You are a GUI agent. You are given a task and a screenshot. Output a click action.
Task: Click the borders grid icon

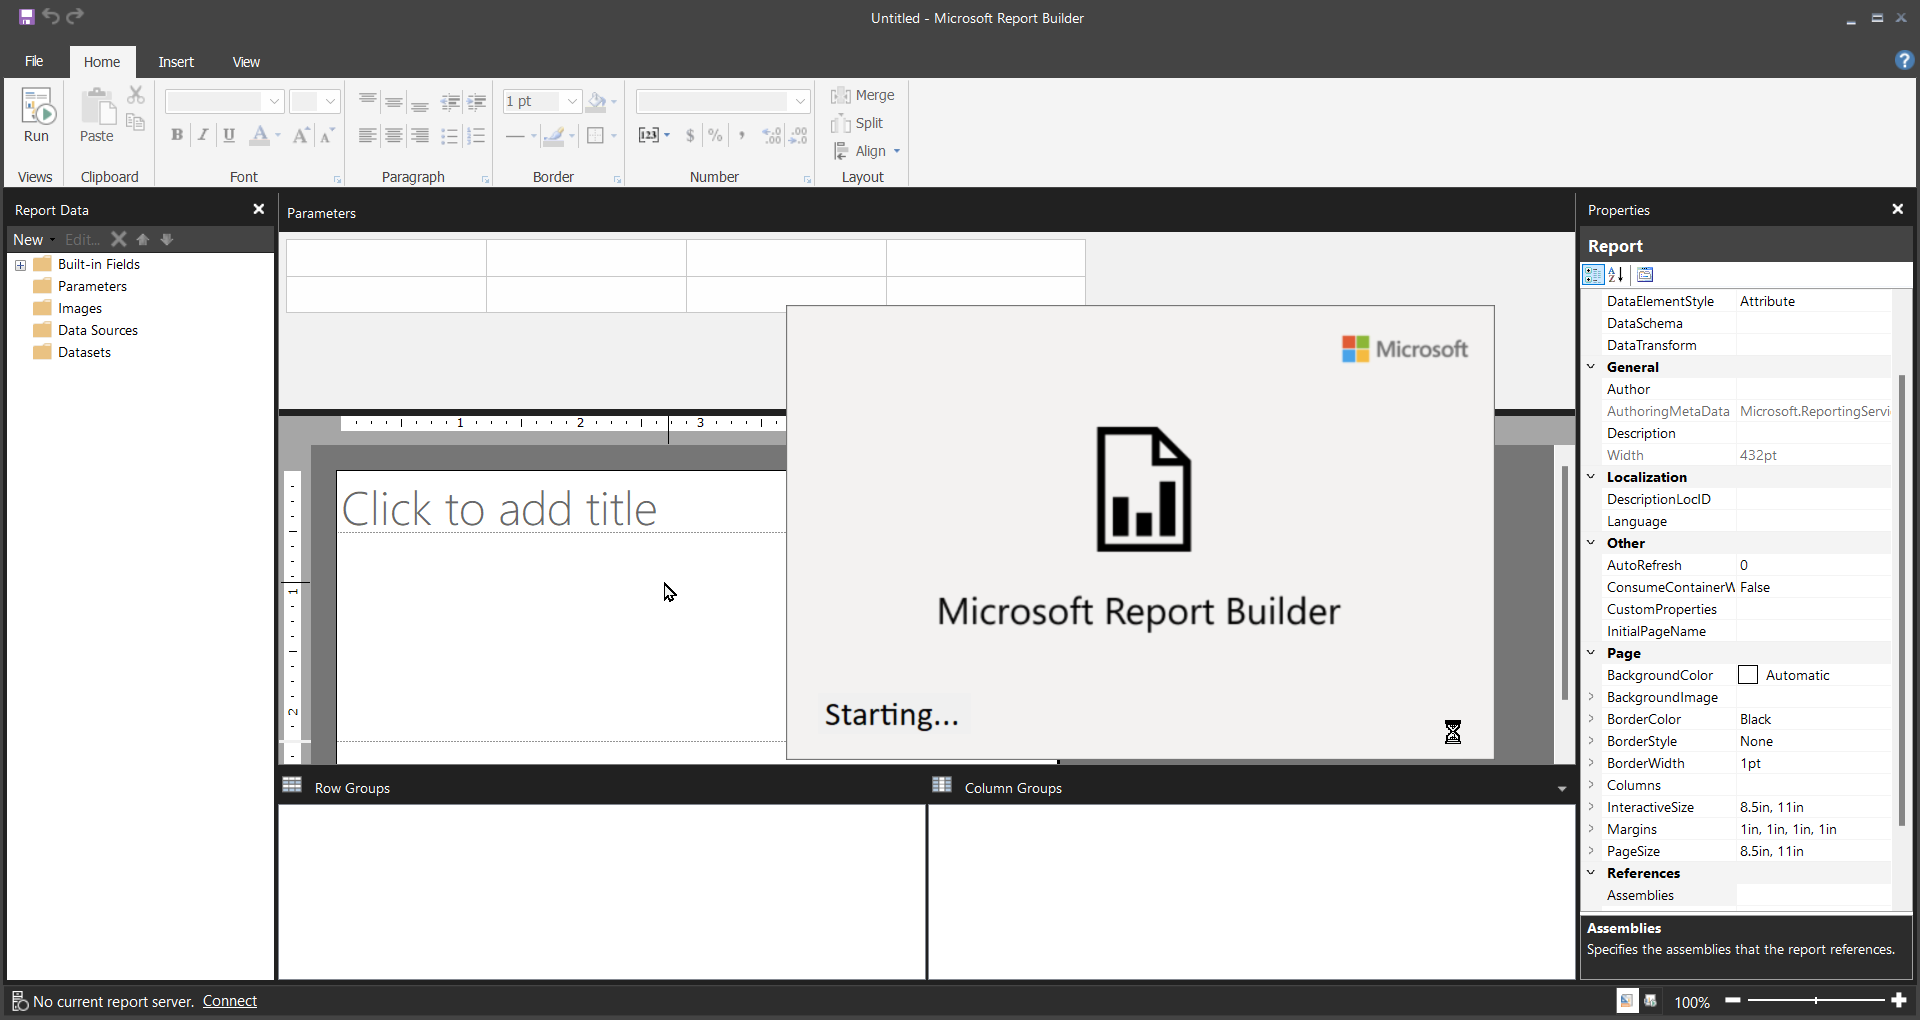[596, 135]
